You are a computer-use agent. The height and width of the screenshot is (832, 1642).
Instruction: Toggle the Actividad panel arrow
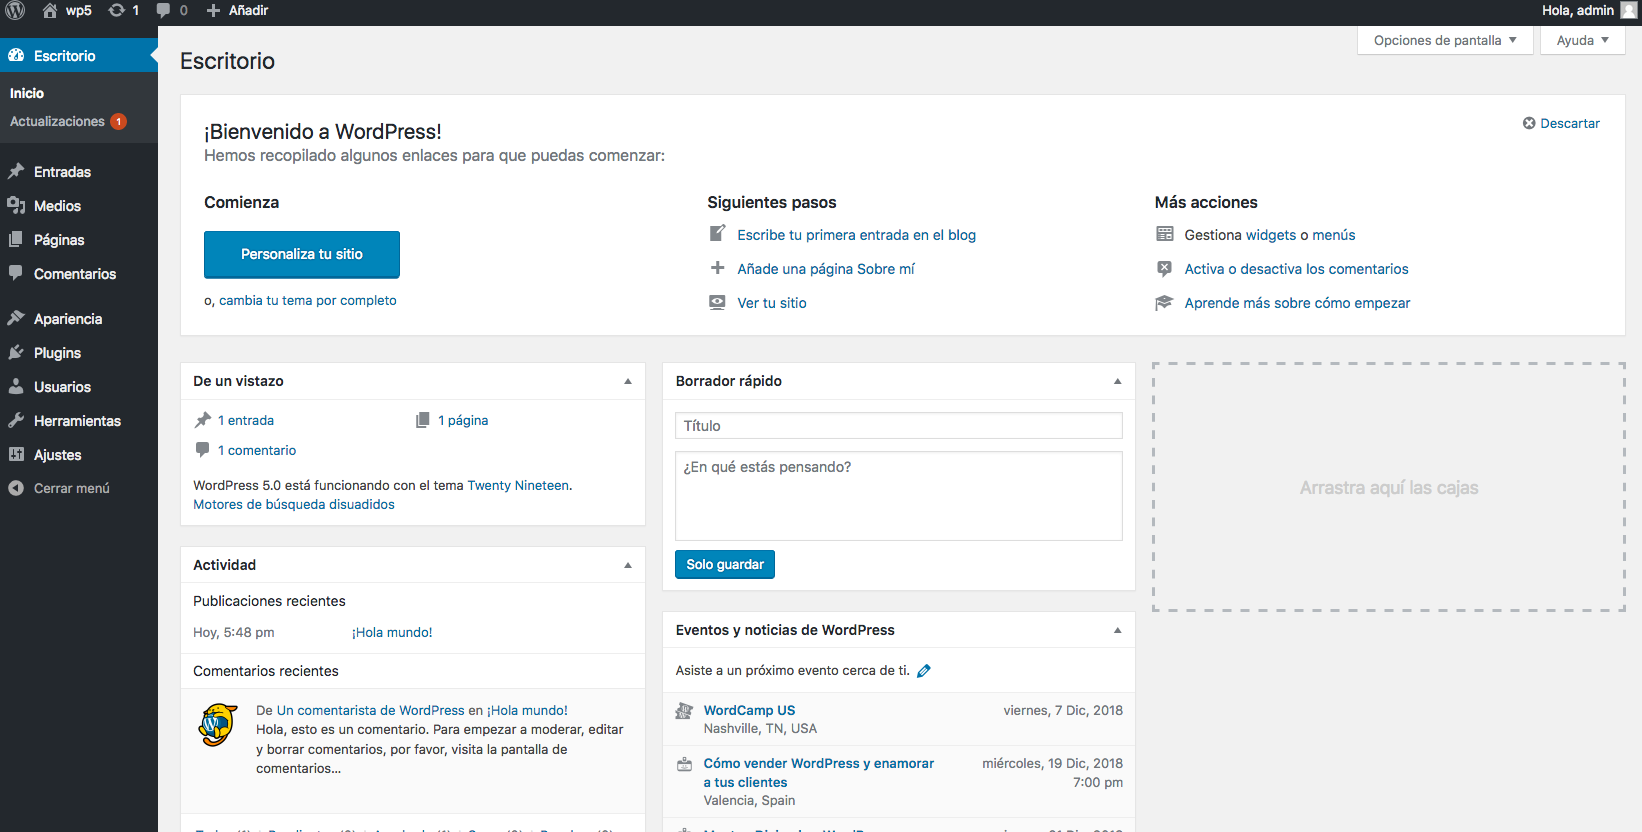click(x=628, y=565)
